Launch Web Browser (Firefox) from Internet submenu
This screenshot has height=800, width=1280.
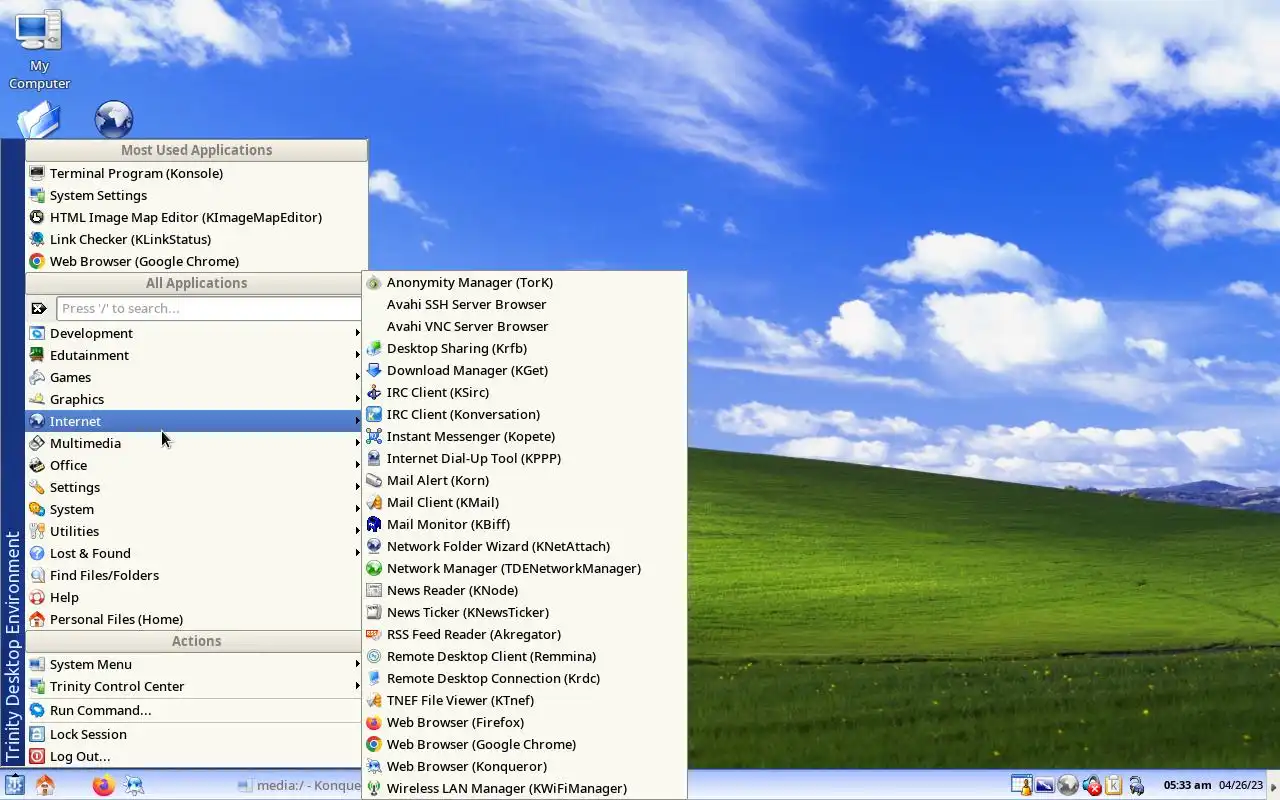pos(524,722)
